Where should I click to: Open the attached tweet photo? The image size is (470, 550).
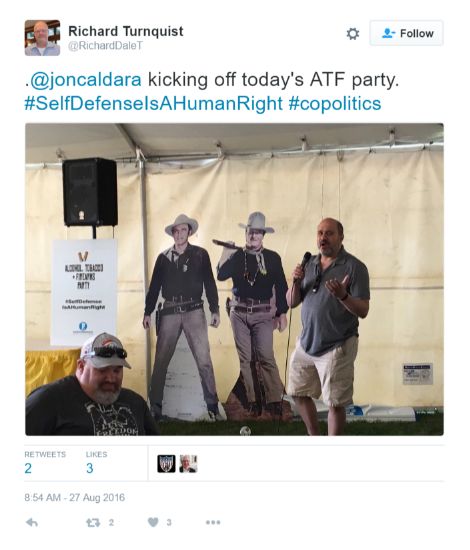pyautogui.click(x=234, y=279)
